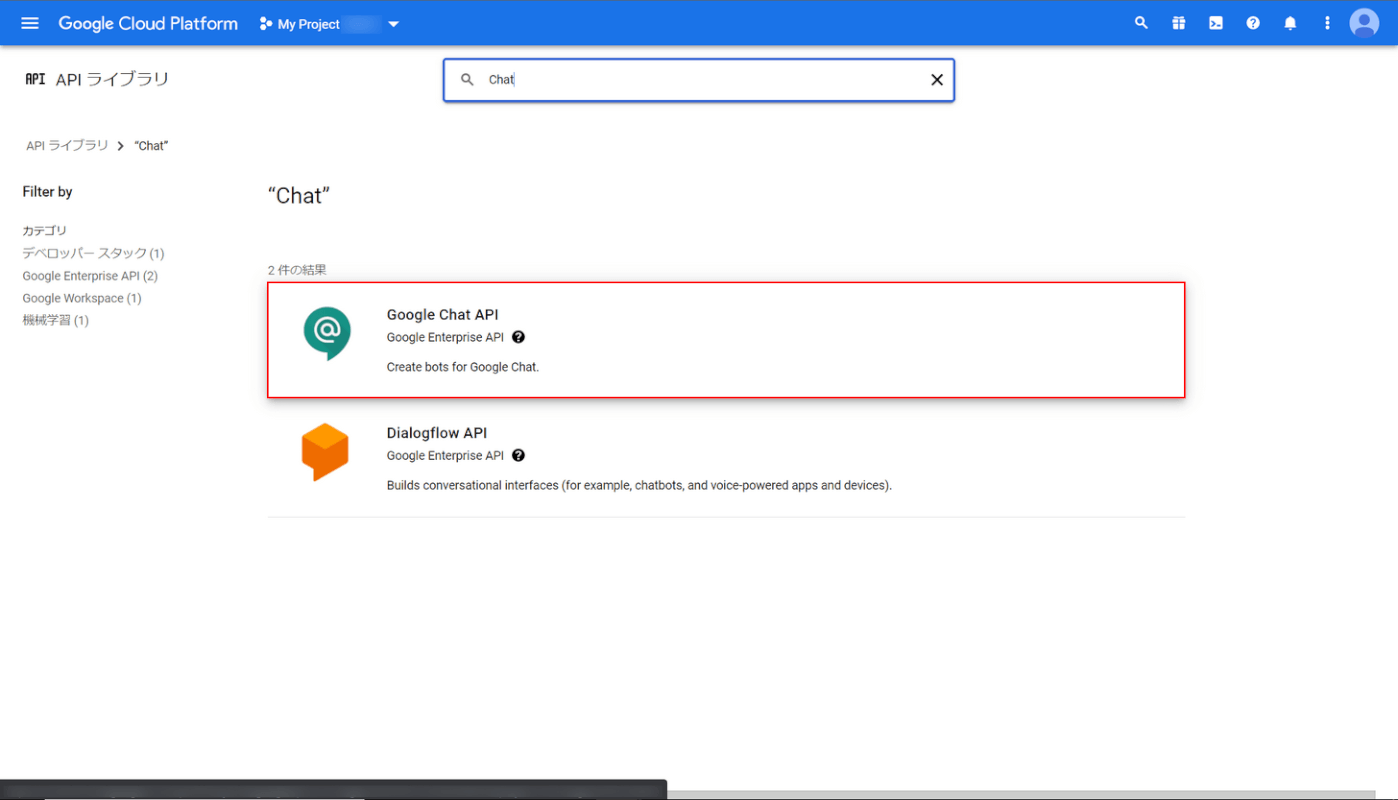Click the Google Cloud Platform logo text
Viewport: 1398px width, 800px height.
(x=148, y=23)
